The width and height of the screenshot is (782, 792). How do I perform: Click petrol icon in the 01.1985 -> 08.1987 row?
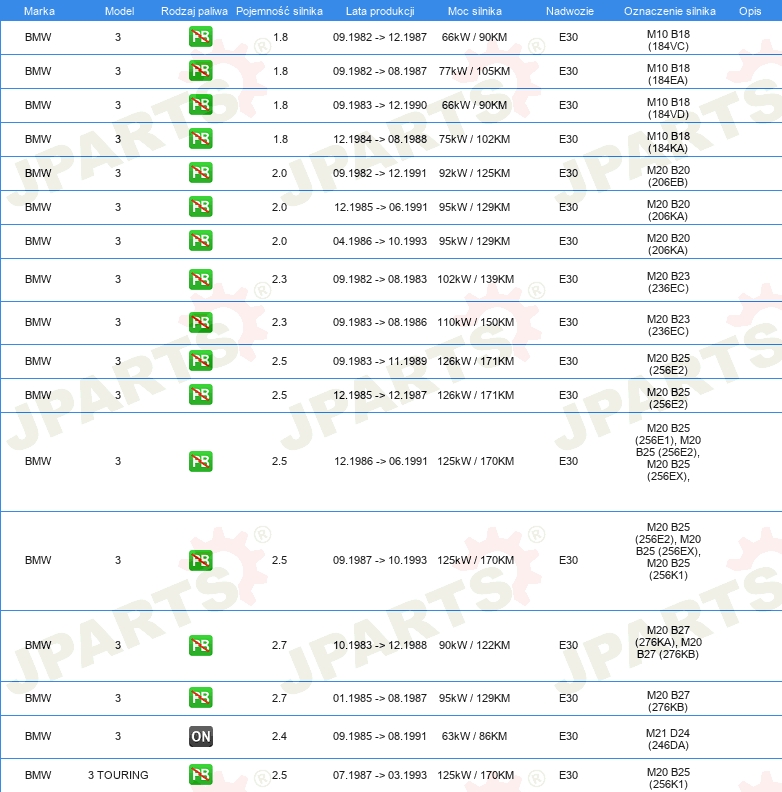click(201, 698)
